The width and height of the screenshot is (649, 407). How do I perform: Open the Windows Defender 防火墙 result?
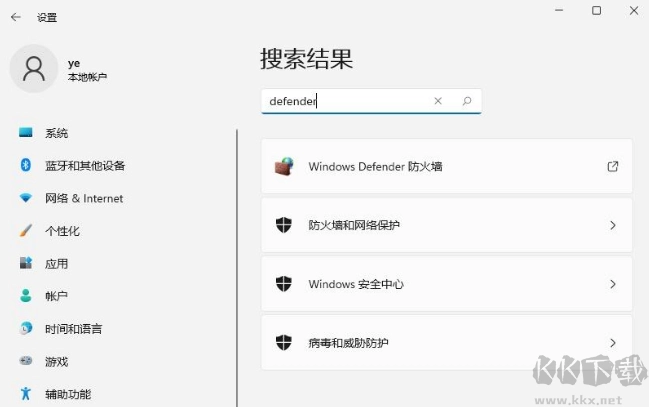(375, 167)
